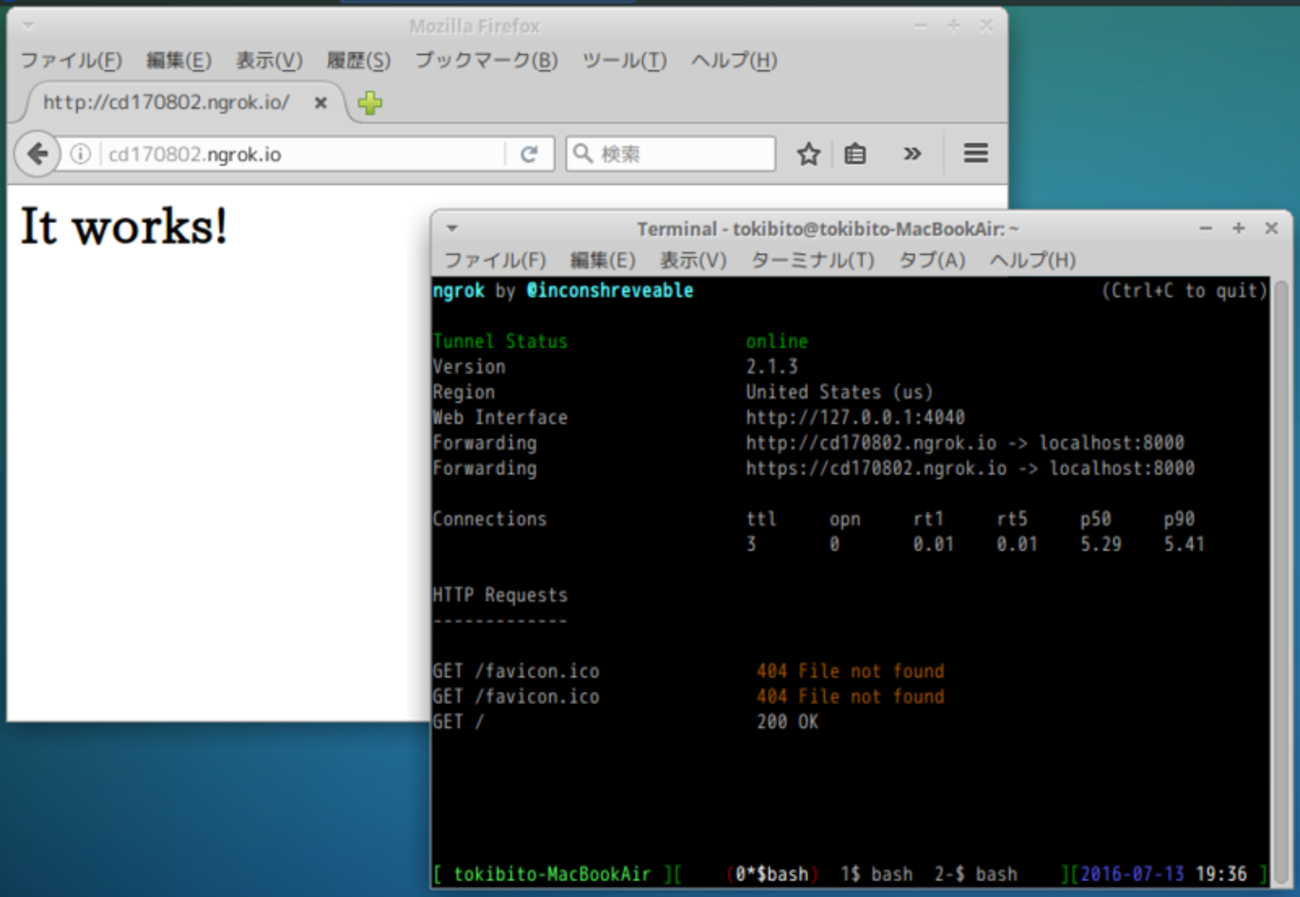The width and height of the screenshot is (1300, 897).
Task: Open the ツール(T) menu in Firefox
Action: [x=624, y=61]
